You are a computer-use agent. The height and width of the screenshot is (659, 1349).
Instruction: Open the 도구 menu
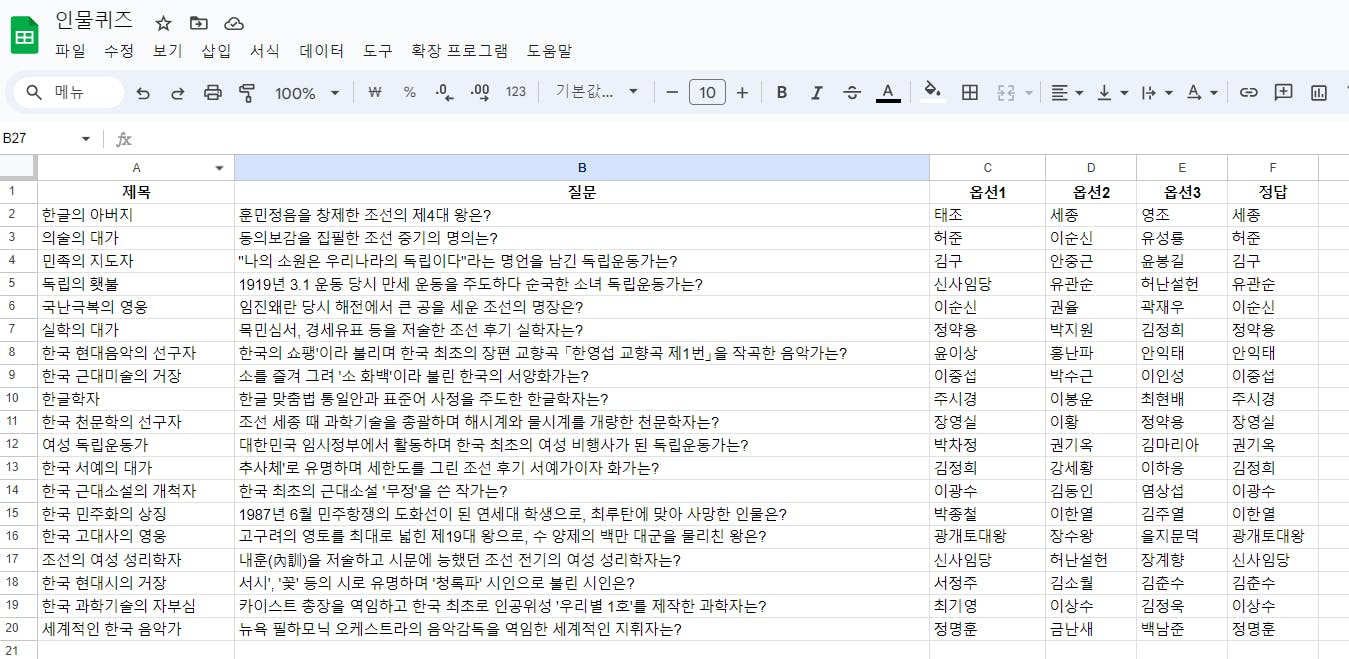[378, 51]
